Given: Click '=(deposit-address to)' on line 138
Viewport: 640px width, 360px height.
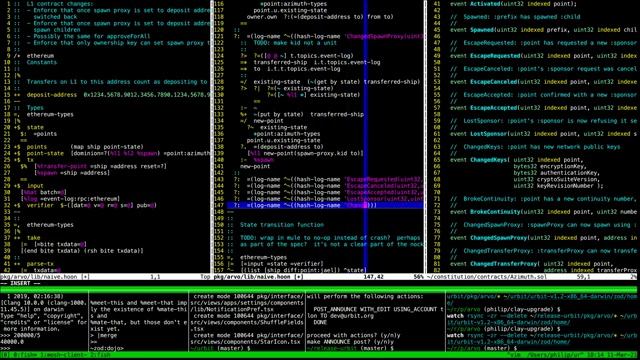Looking at the screenshot, I should point(288,147).
